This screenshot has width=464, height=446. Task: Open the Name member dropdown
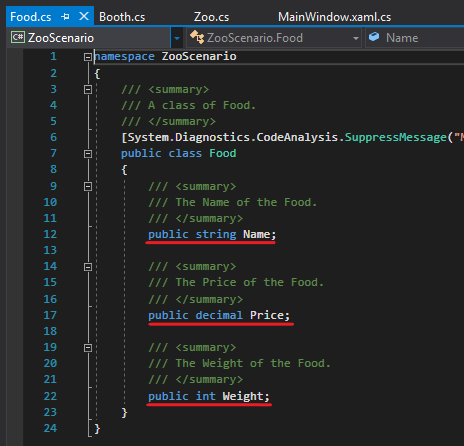coord(414,38)
